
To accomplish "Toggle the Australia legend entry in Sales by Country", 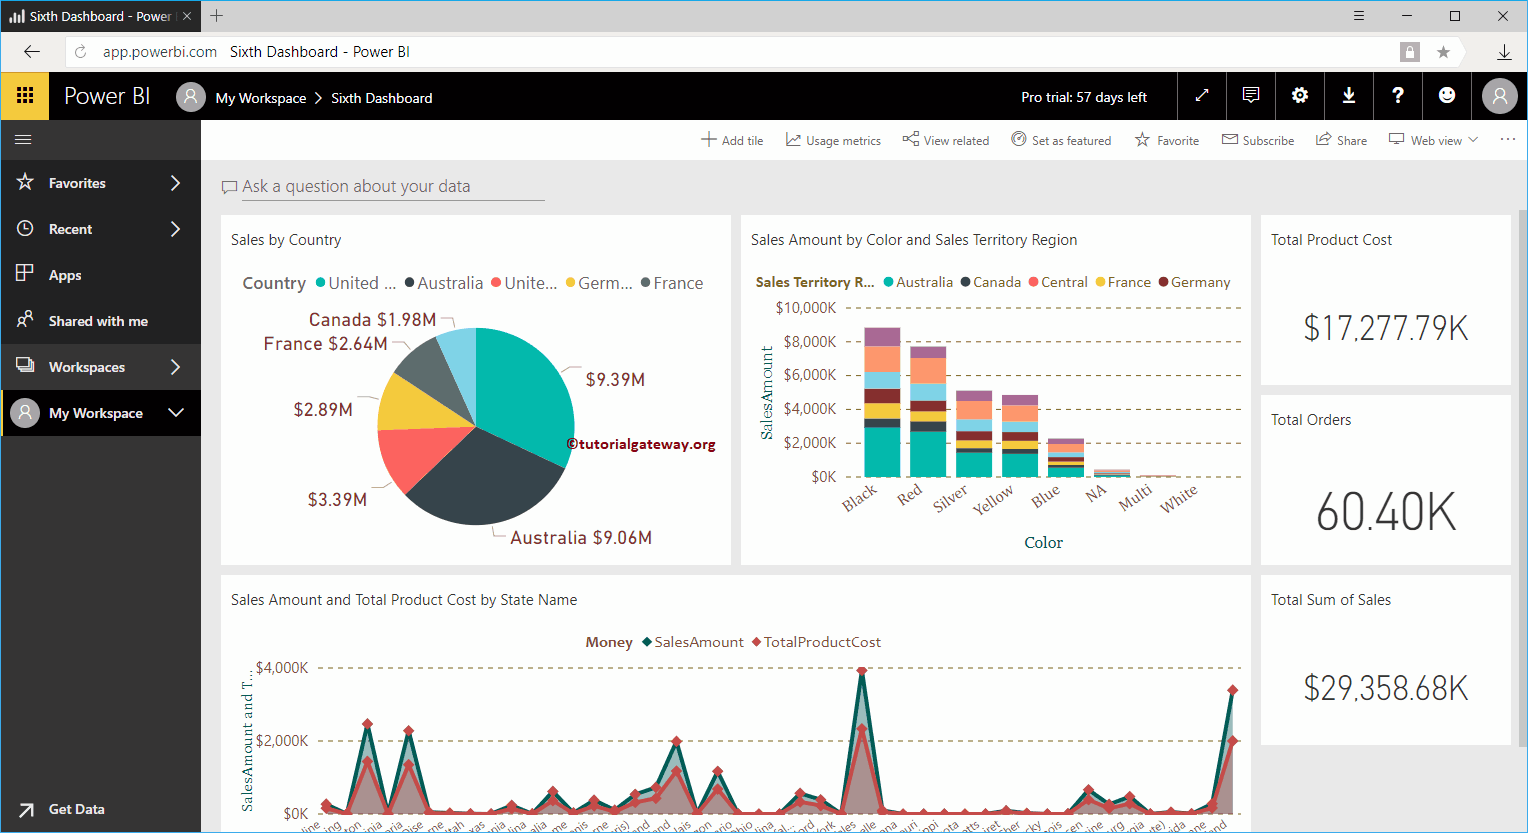I will point(444,283).
